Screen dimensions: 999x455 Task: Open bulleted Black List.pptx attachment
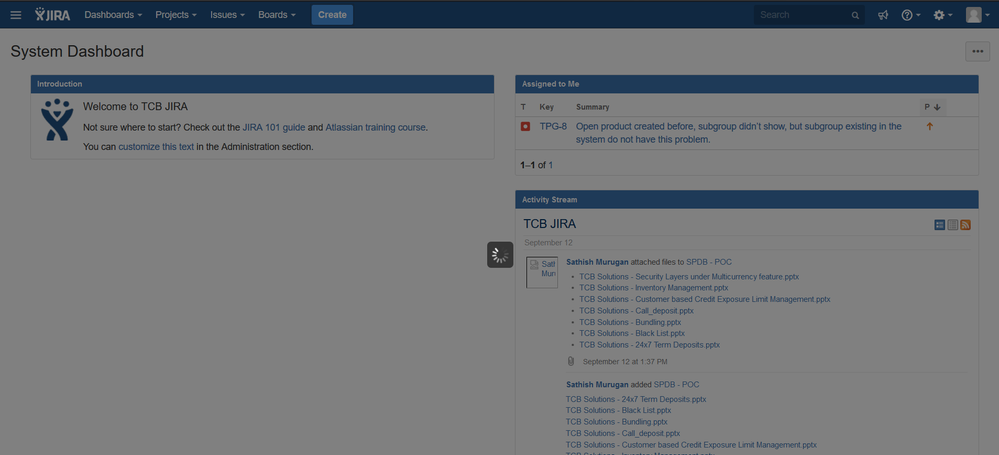(632, 333)
